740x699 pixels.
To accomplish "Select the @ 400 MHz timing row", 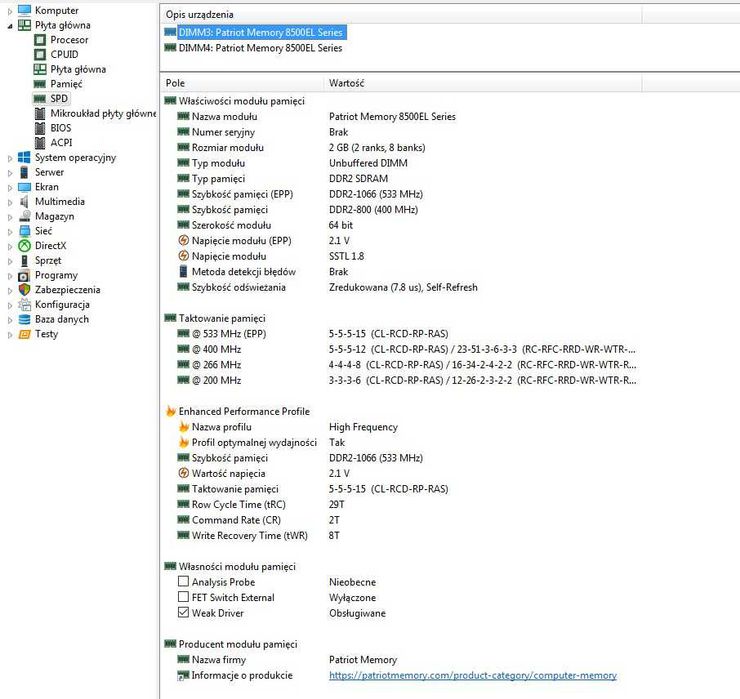I will [x=401, y=349].
